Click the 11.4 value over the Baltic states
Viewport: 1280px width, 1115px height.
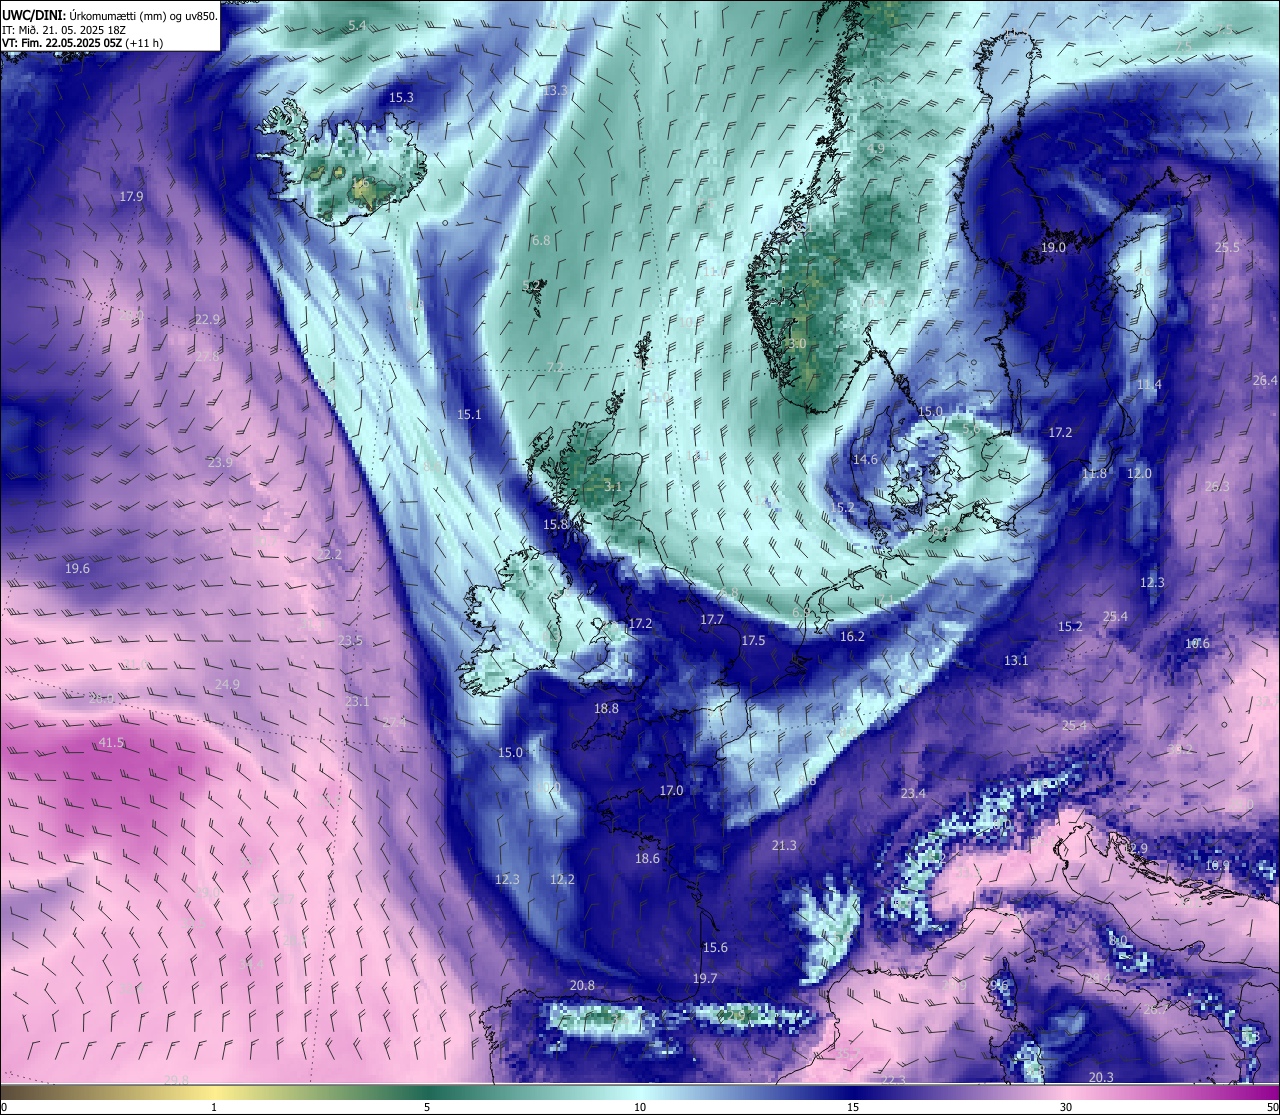[x=1149, y=385]
